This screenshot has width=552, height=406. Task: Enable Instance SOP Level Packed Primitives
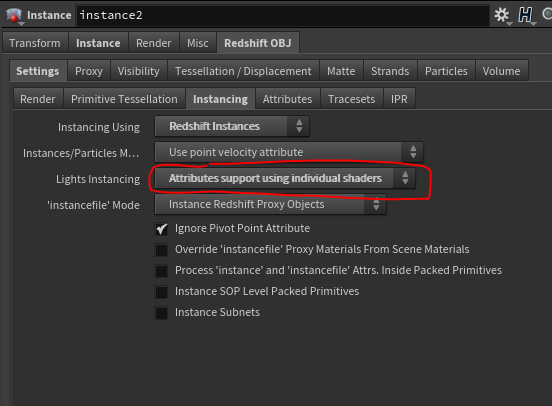click(162, 292)
